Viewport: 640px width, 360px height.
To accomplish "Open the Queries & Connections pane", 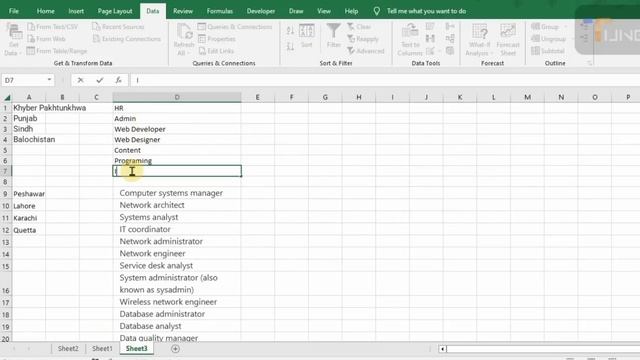I will [235, 27].
